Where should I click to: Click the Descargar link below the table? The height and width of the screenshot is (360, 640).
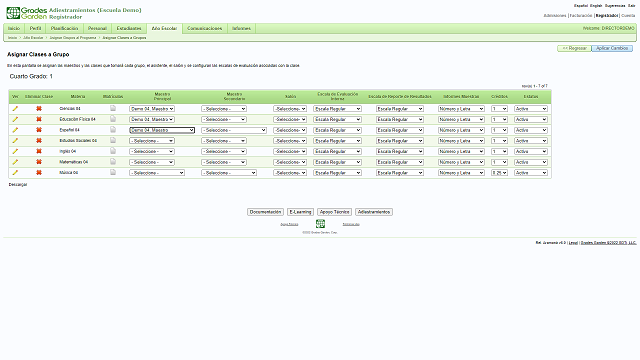pos(18,184)
